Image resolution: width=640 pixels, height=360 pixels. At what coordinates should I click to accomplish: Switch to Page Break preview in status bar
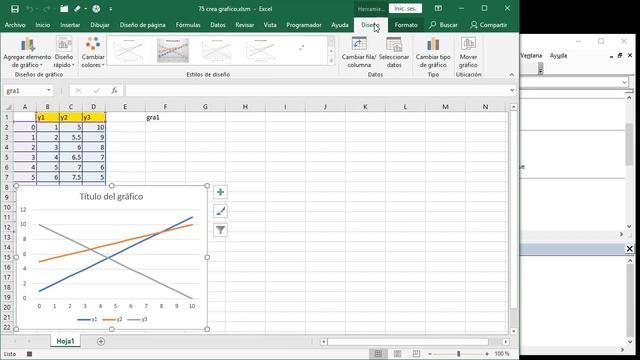(x=416, y=354)
